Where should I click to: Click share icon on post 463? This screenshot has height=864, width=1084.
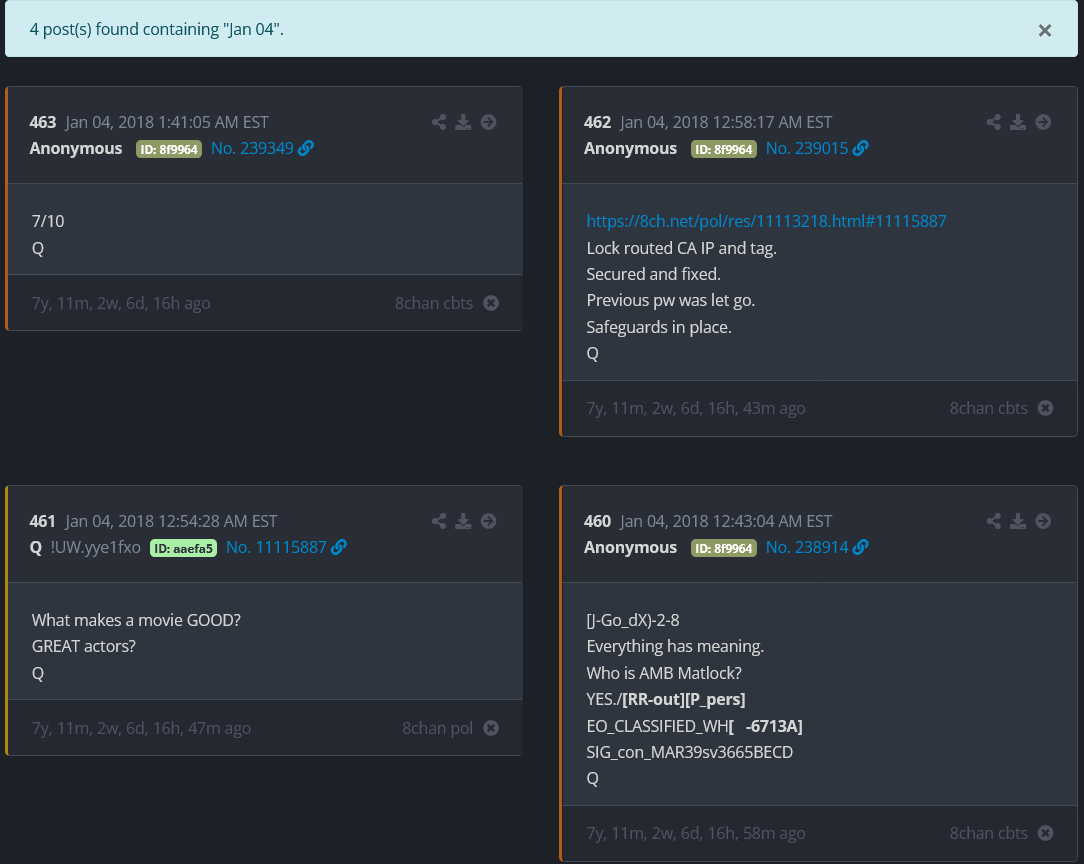pos(439,122)
